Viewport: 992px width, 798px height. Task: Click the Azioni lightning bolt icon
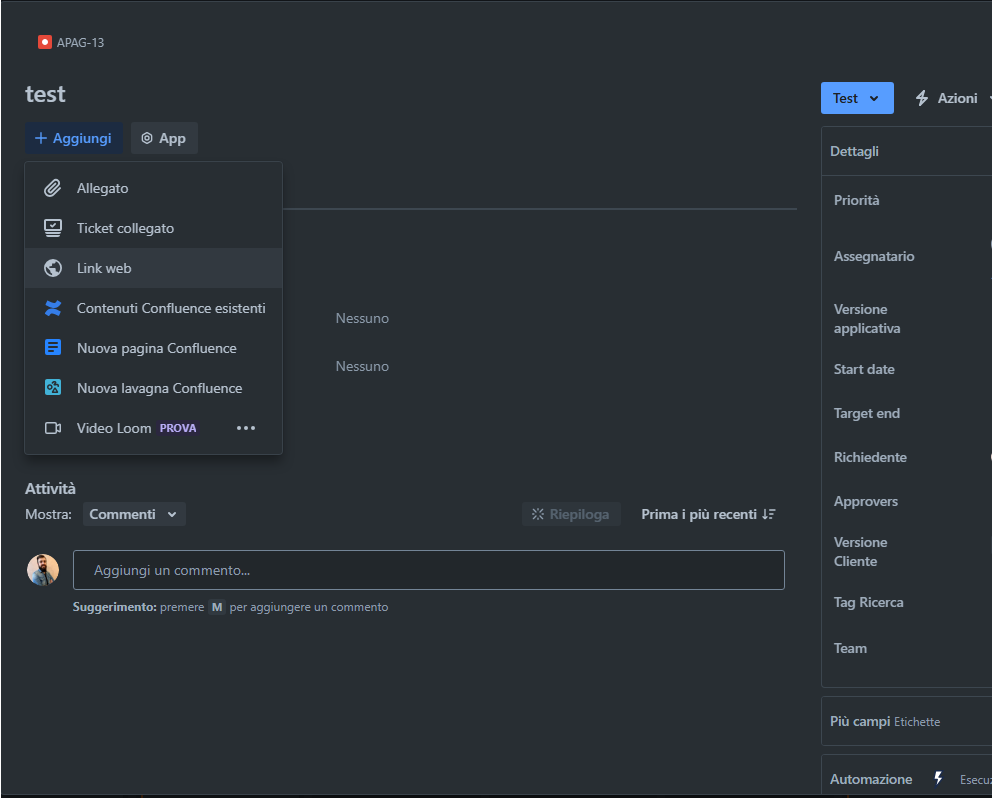pyautogui.click(x=922, y=98)
